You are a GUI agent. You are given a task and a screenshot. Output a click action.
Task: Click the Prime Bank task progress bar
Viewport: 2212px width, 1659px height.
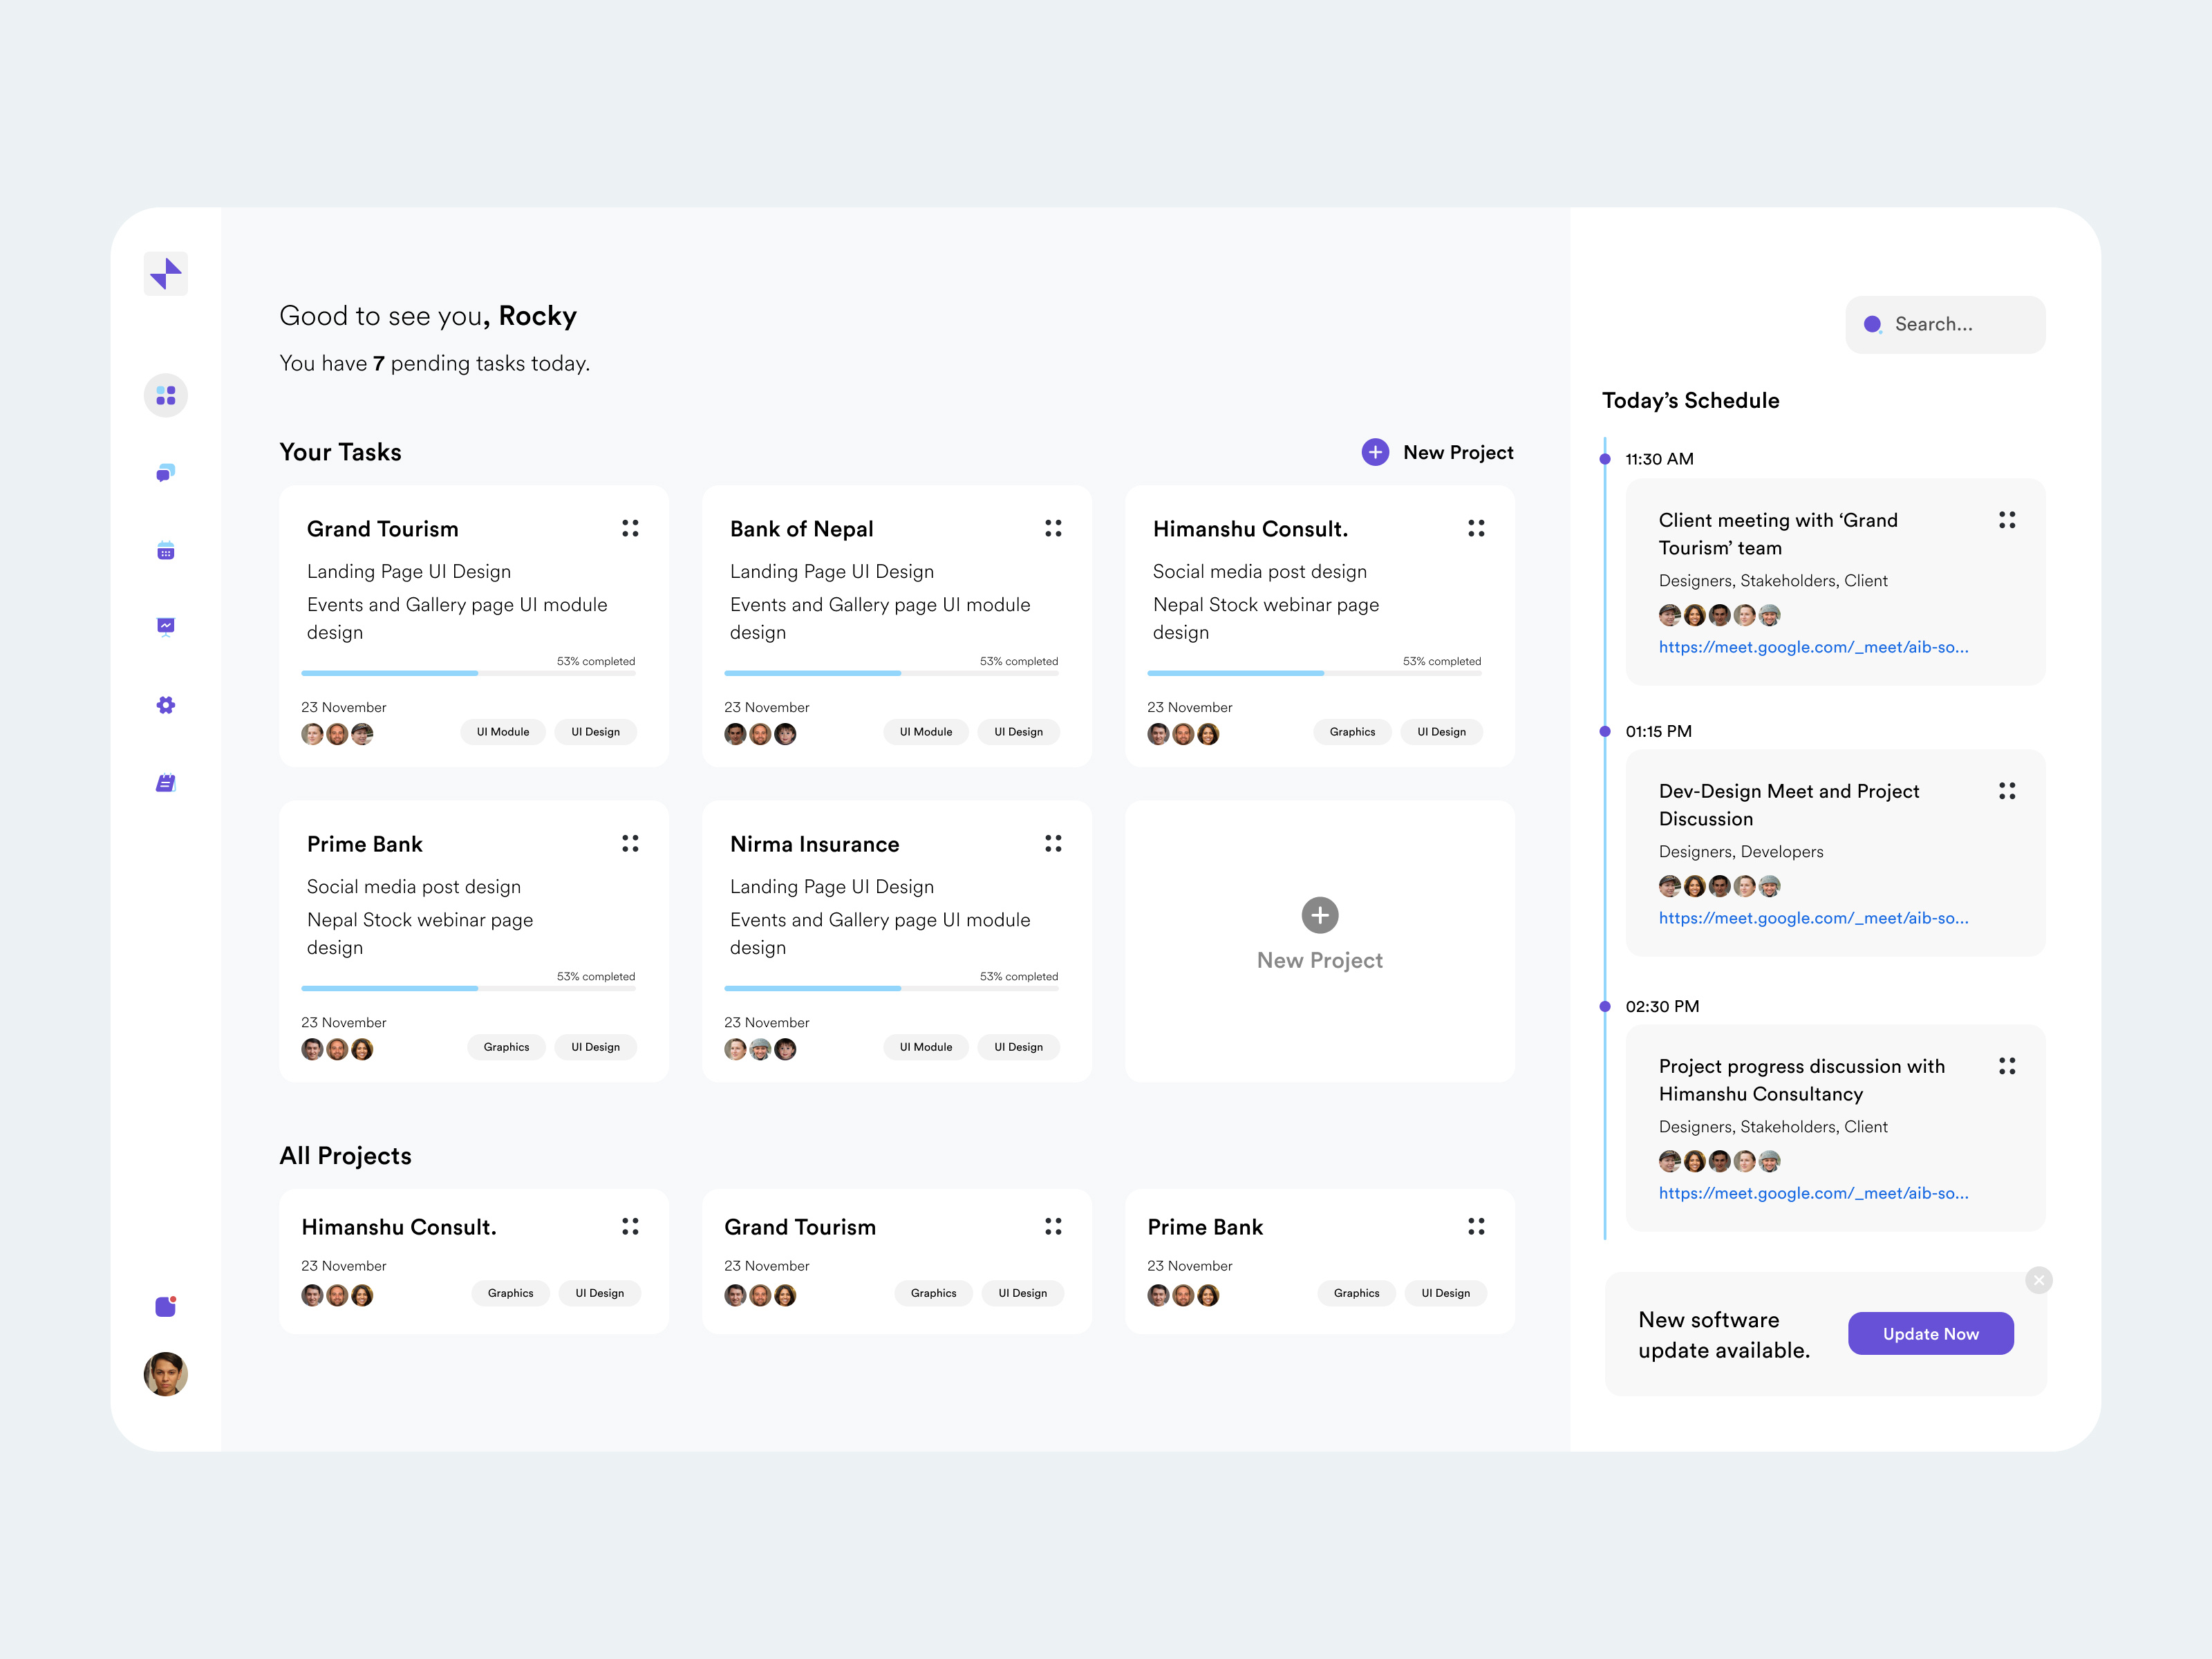click(468, 988)
